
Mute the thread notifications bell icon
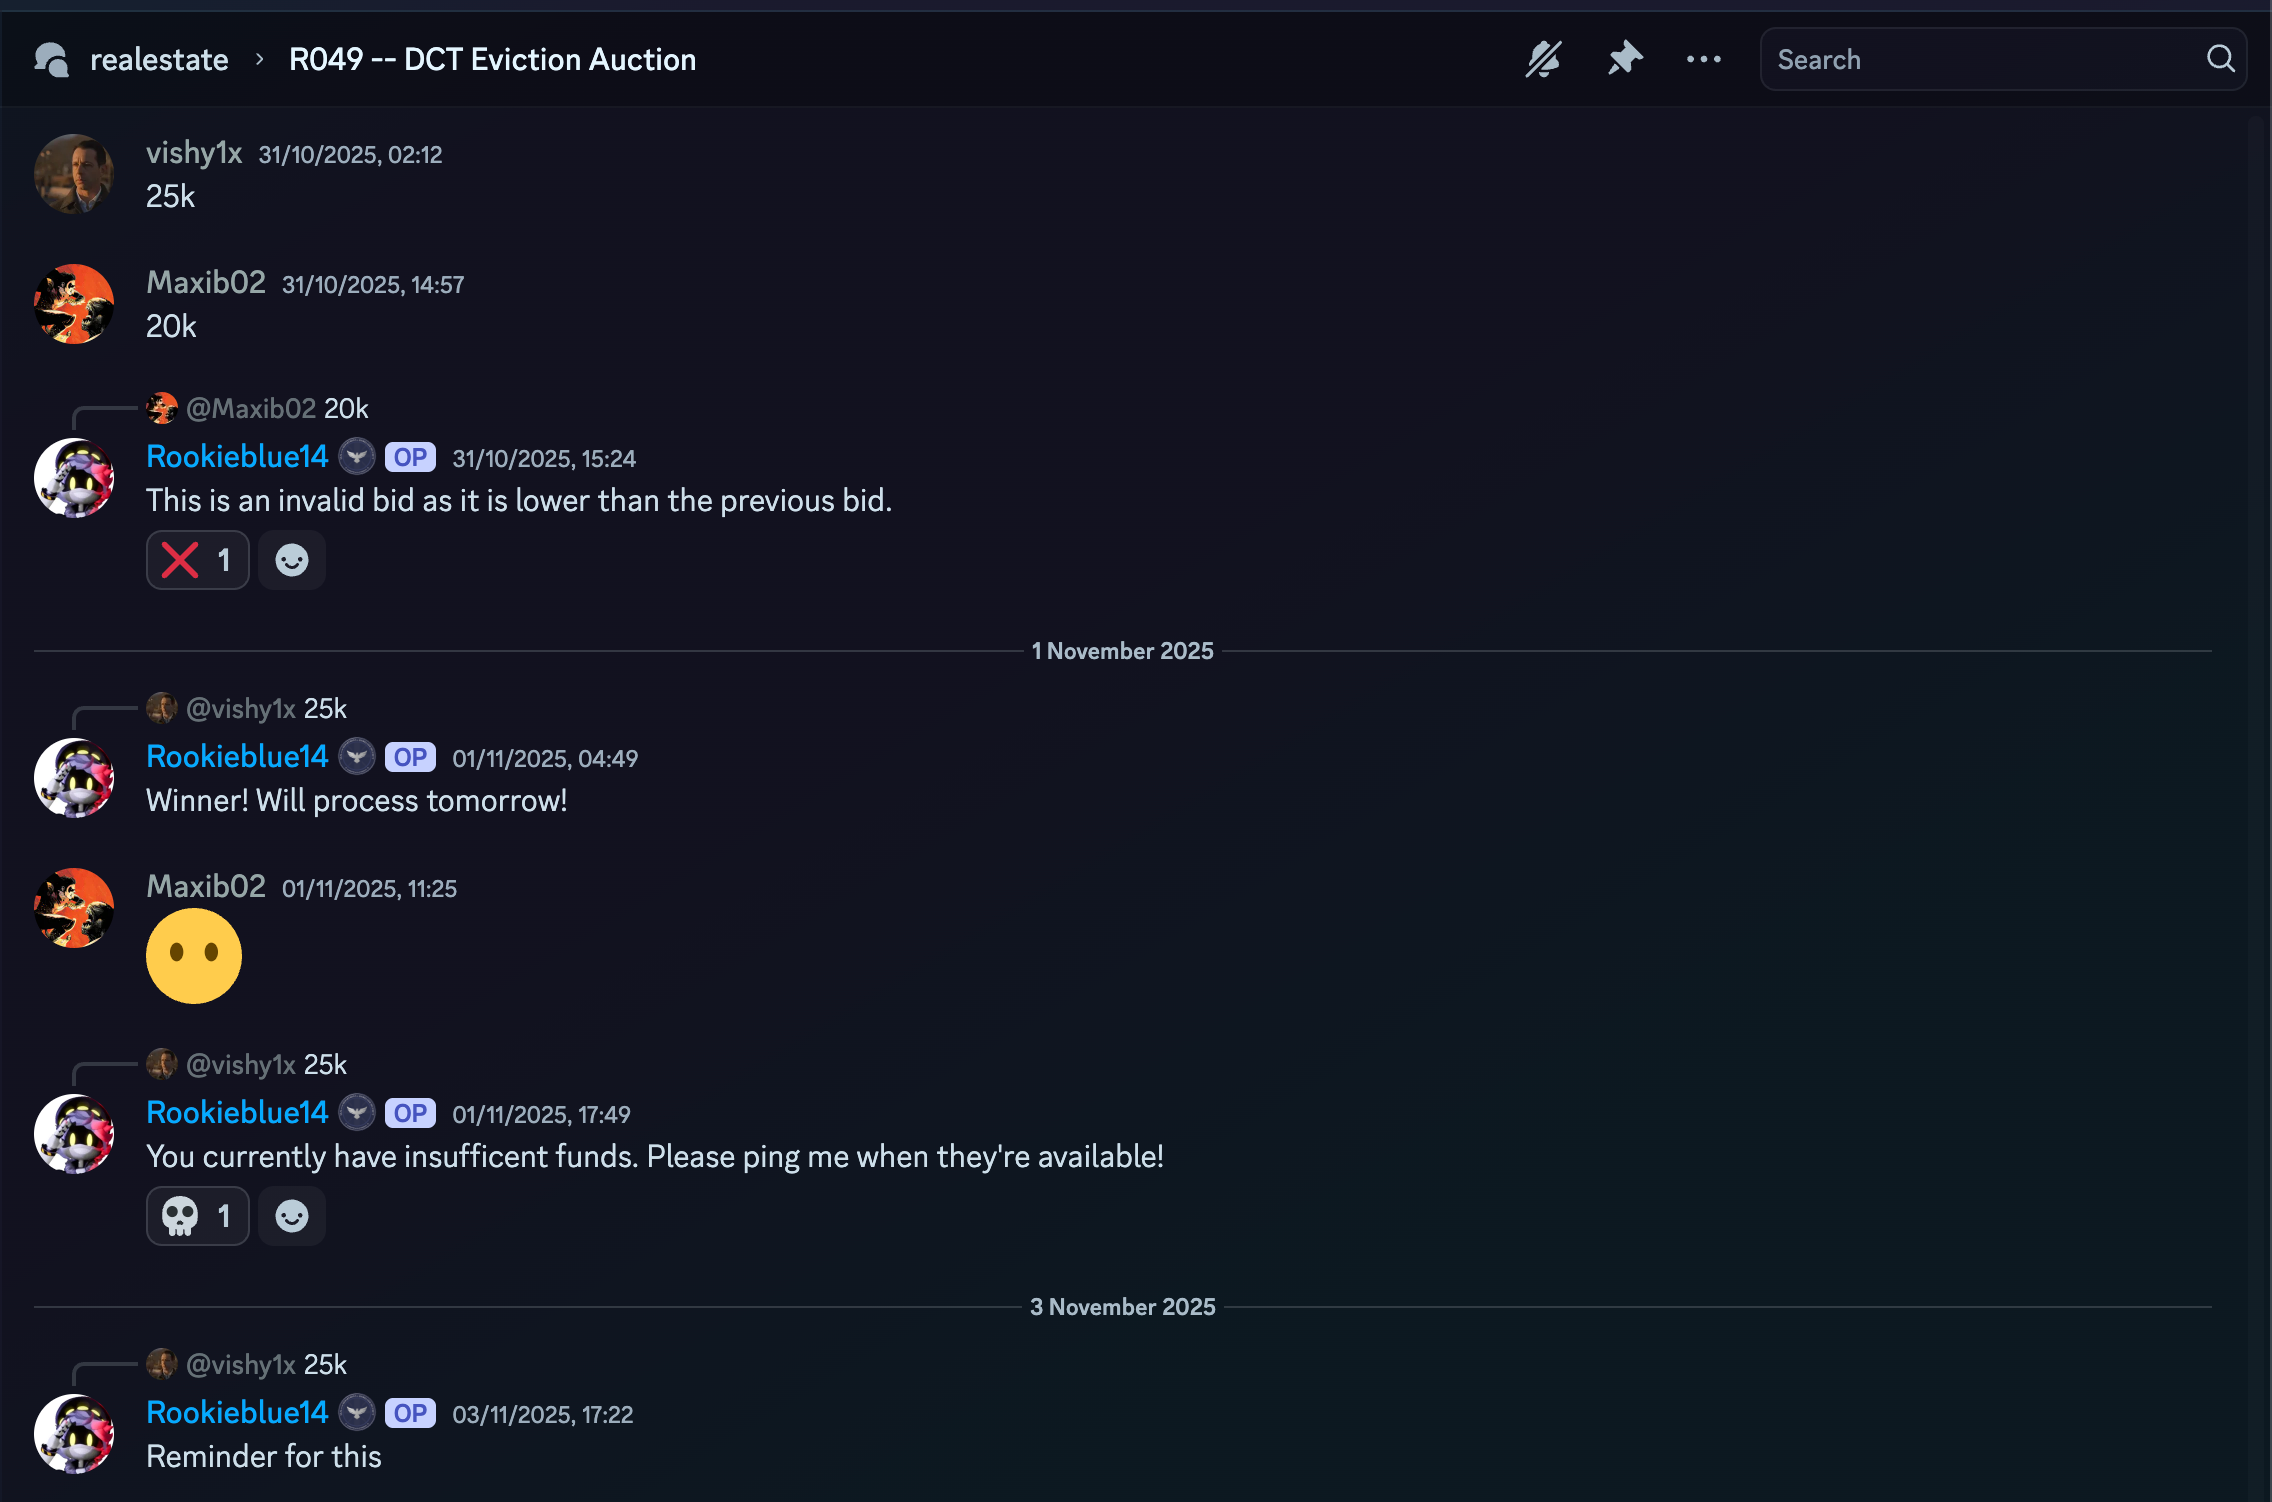tap(1543, 59)
